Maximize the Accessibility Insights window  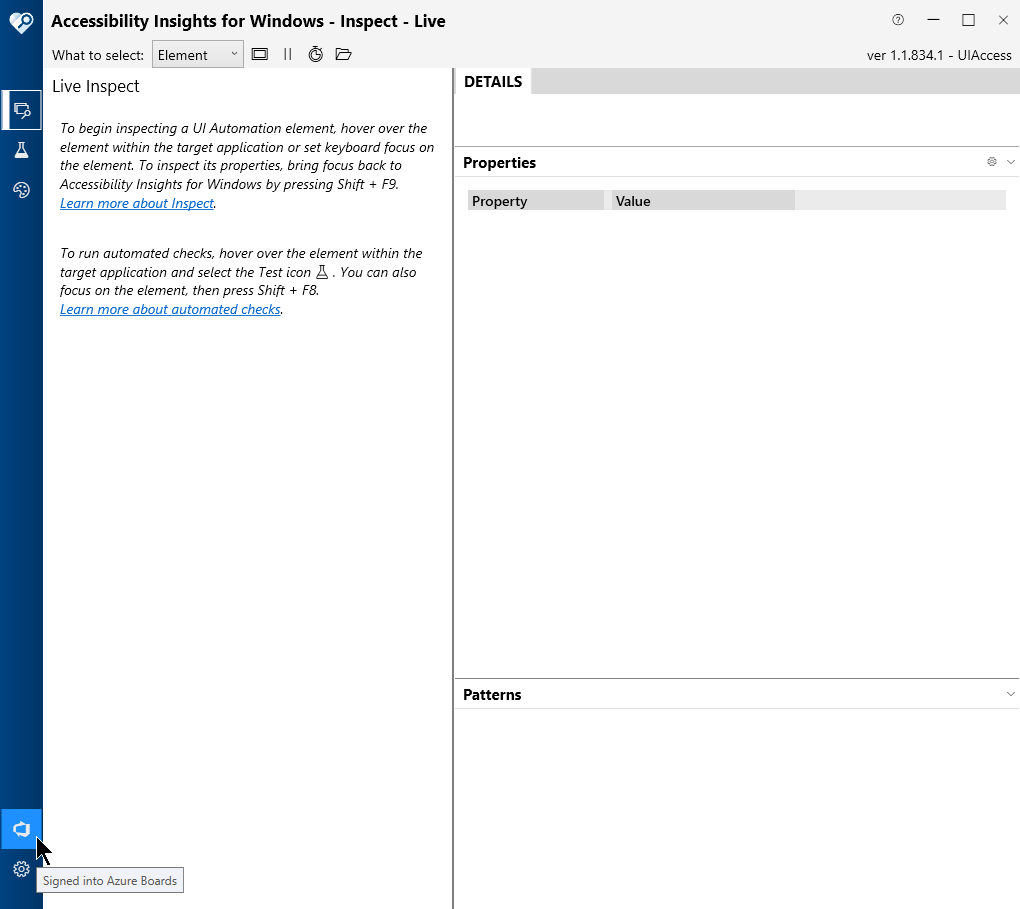point(968,20)
